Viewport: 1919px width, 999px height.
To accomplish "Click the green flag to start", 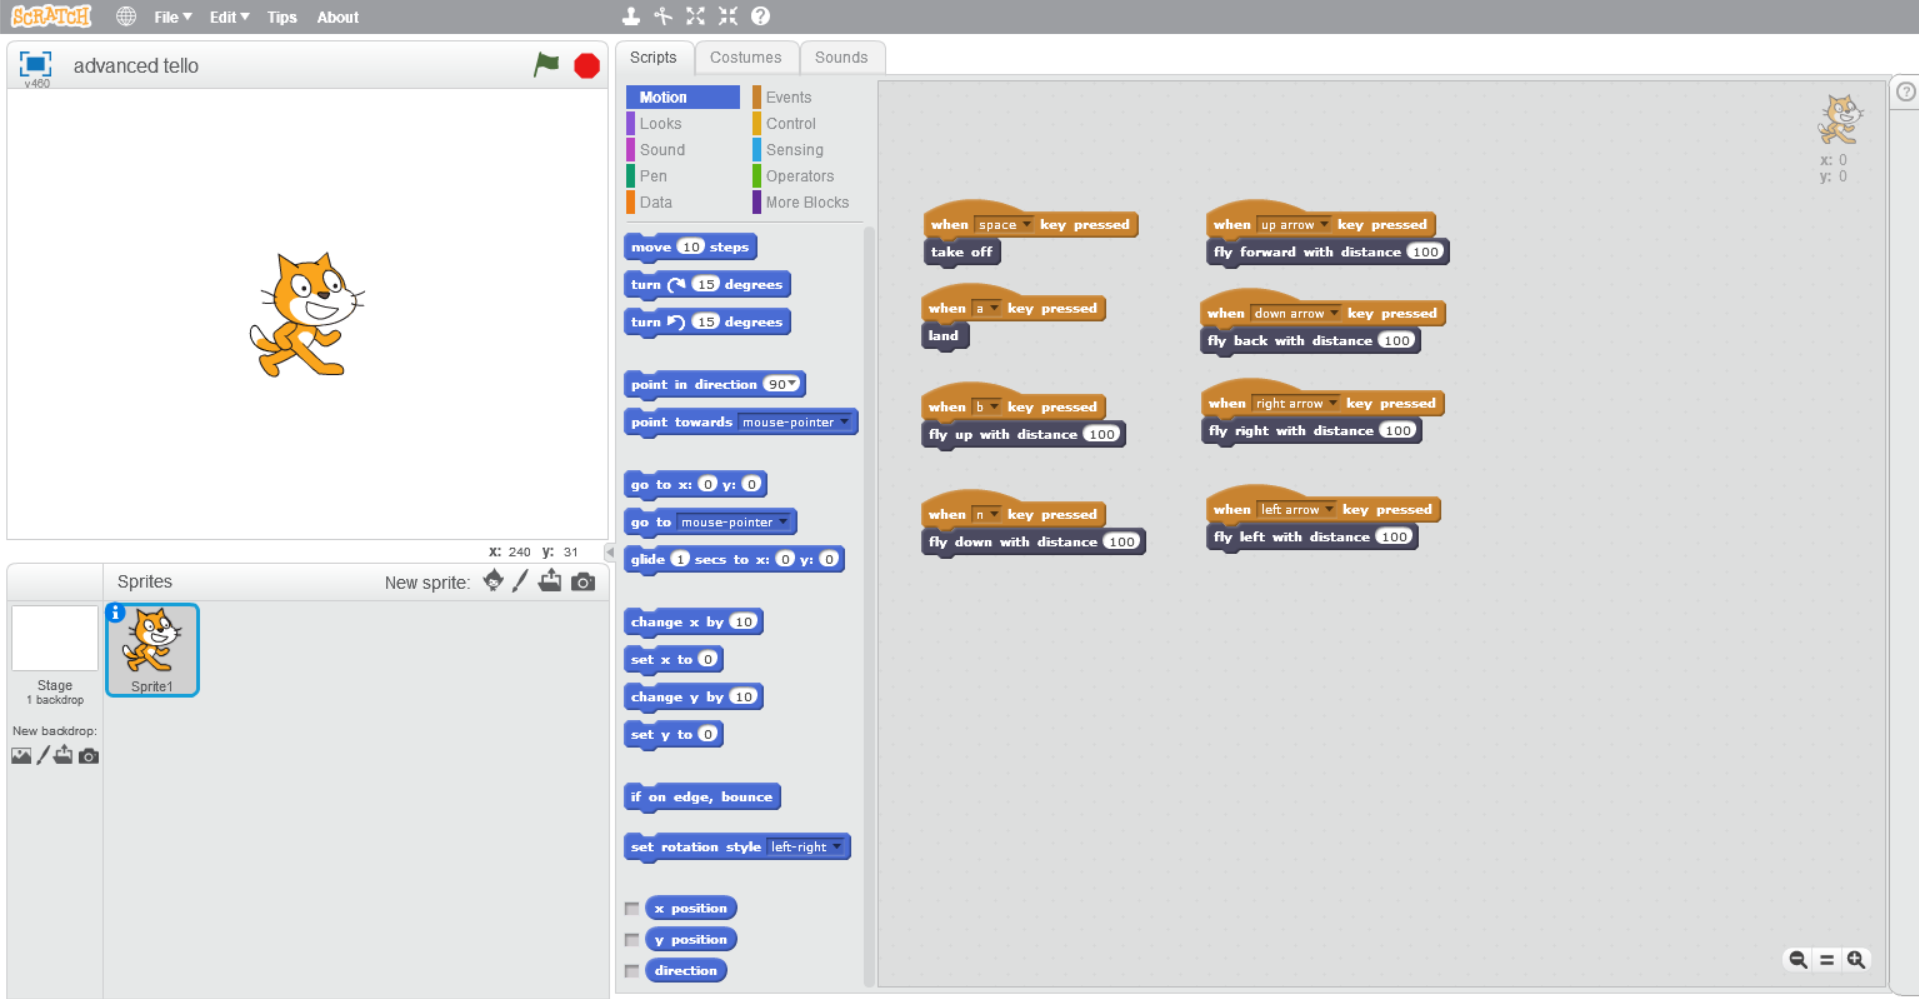I will coord(546,65).
